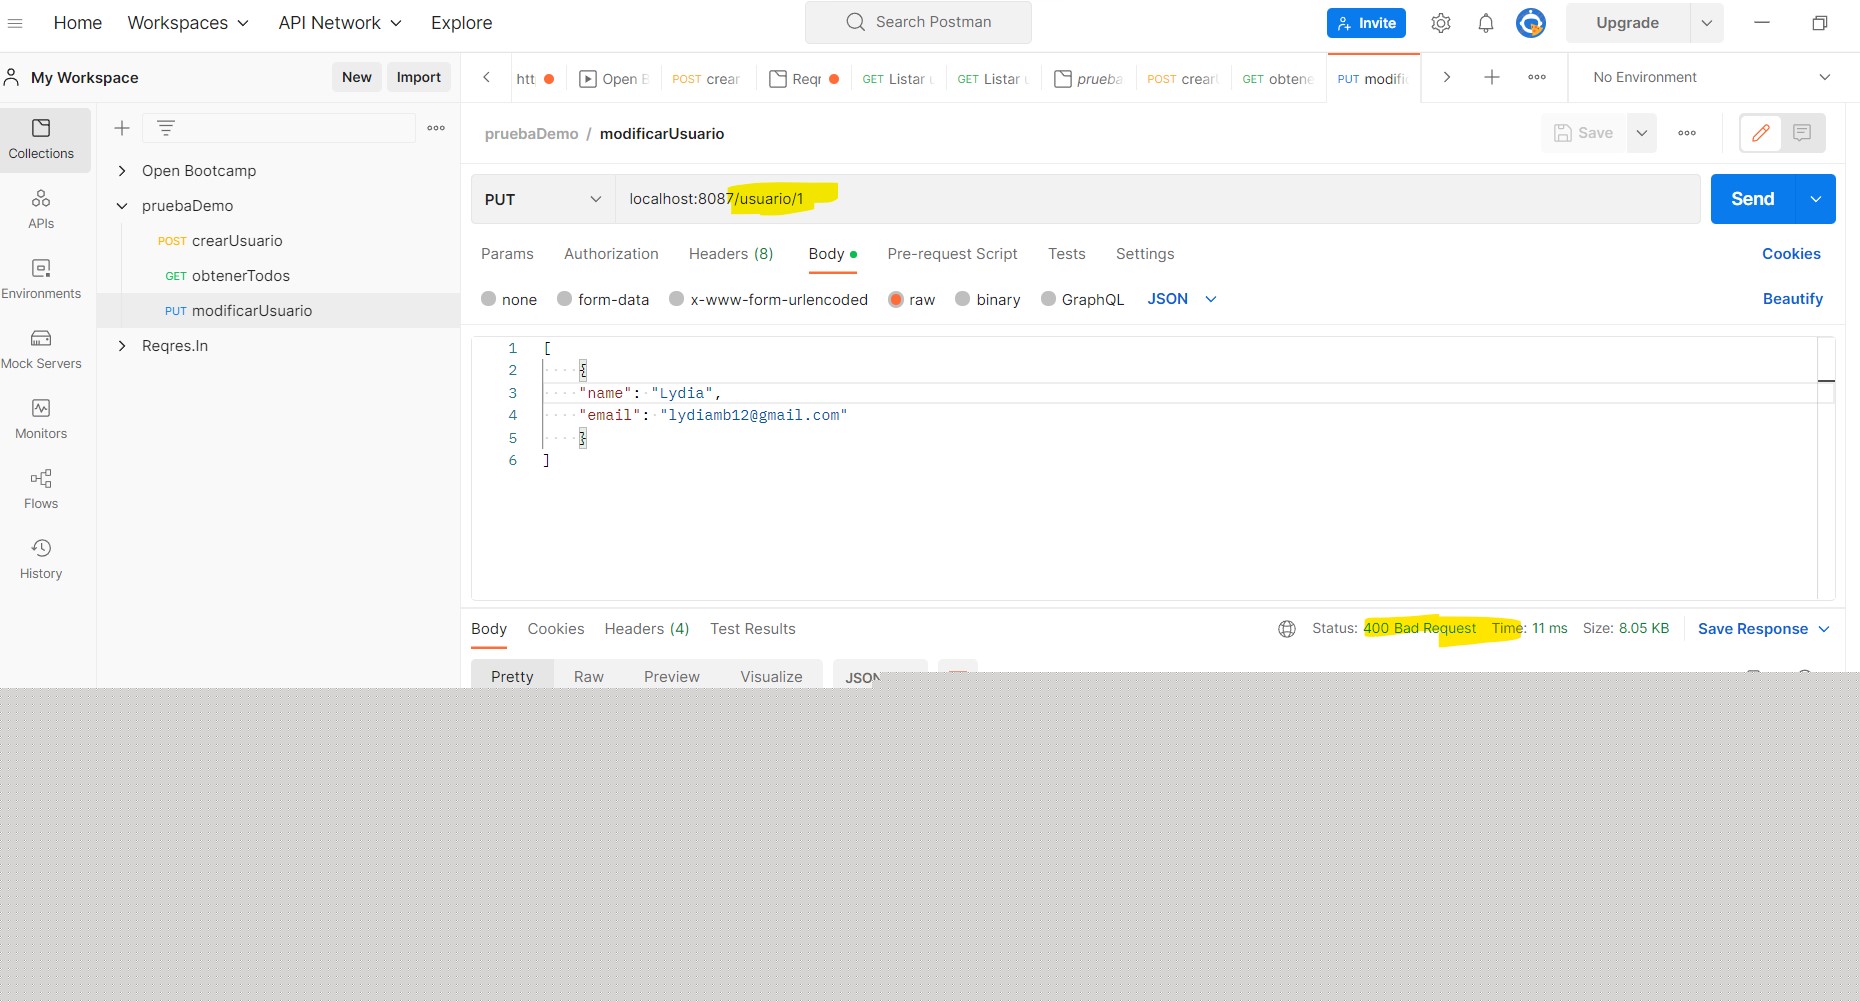This screenshot has width=1860, height=1002.
Task: Open the Save Response dropdown
Action: tap(1764, 629)
